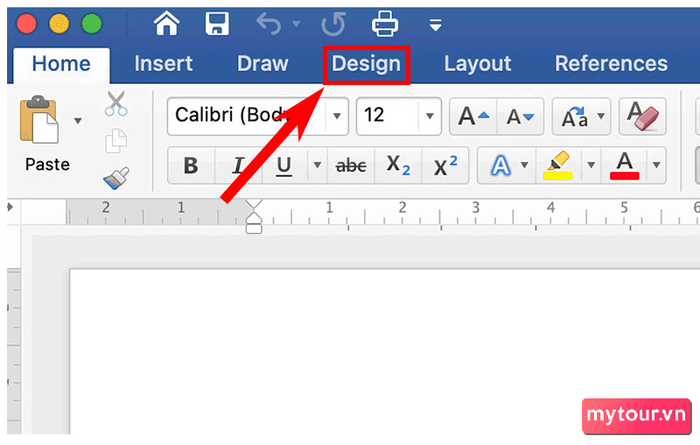Save document with floppy disk icon
700x445 pixels.
pos(217,23)
